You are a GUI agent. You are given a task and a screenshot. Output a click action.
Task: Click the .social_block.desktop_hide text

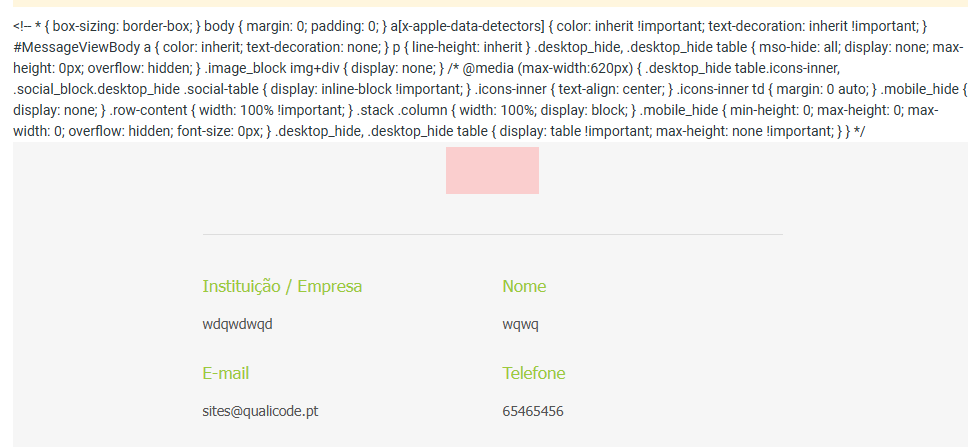tap(96, 90)
